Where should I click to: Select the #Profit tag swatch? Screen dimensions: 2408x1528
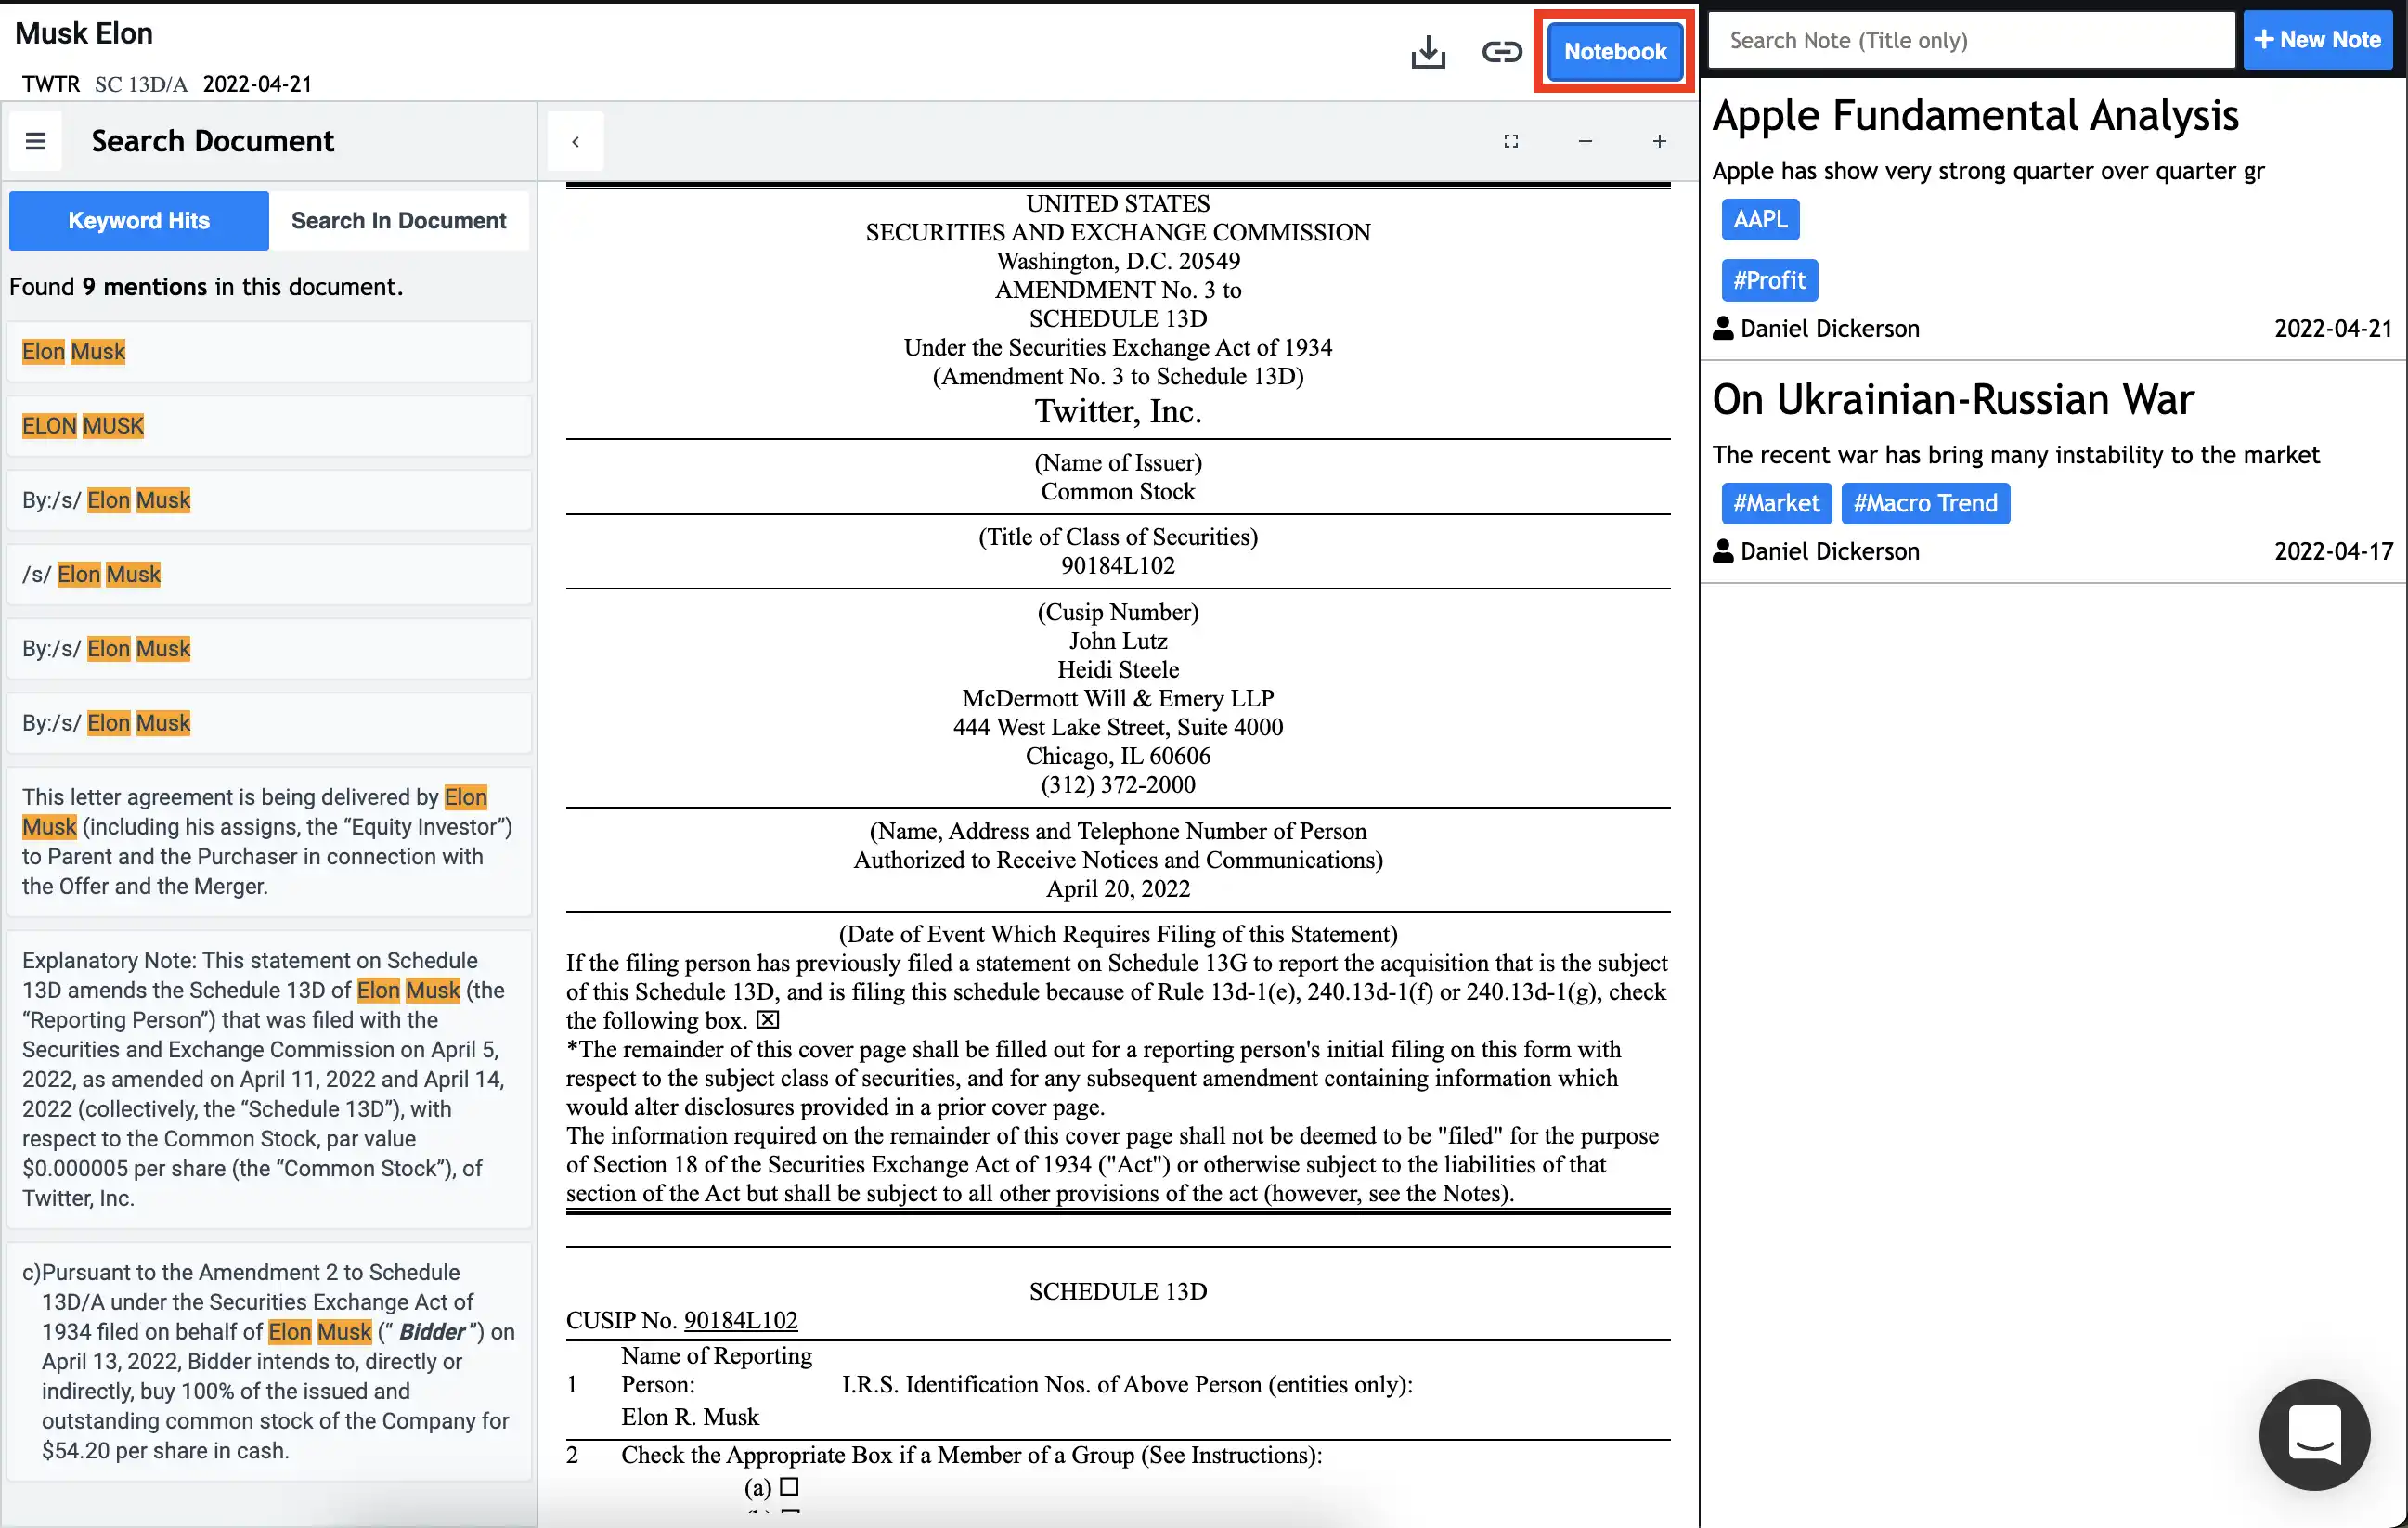point(1768,280)
